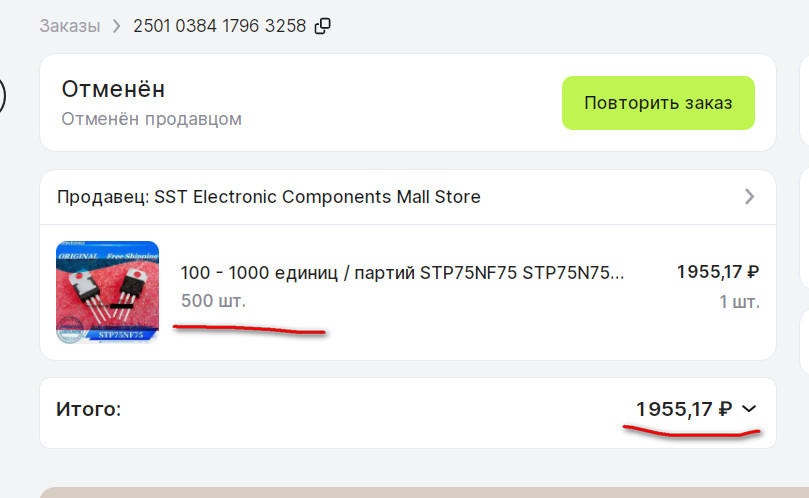
Task: Click the Итого label
Action: pos(88,409)
